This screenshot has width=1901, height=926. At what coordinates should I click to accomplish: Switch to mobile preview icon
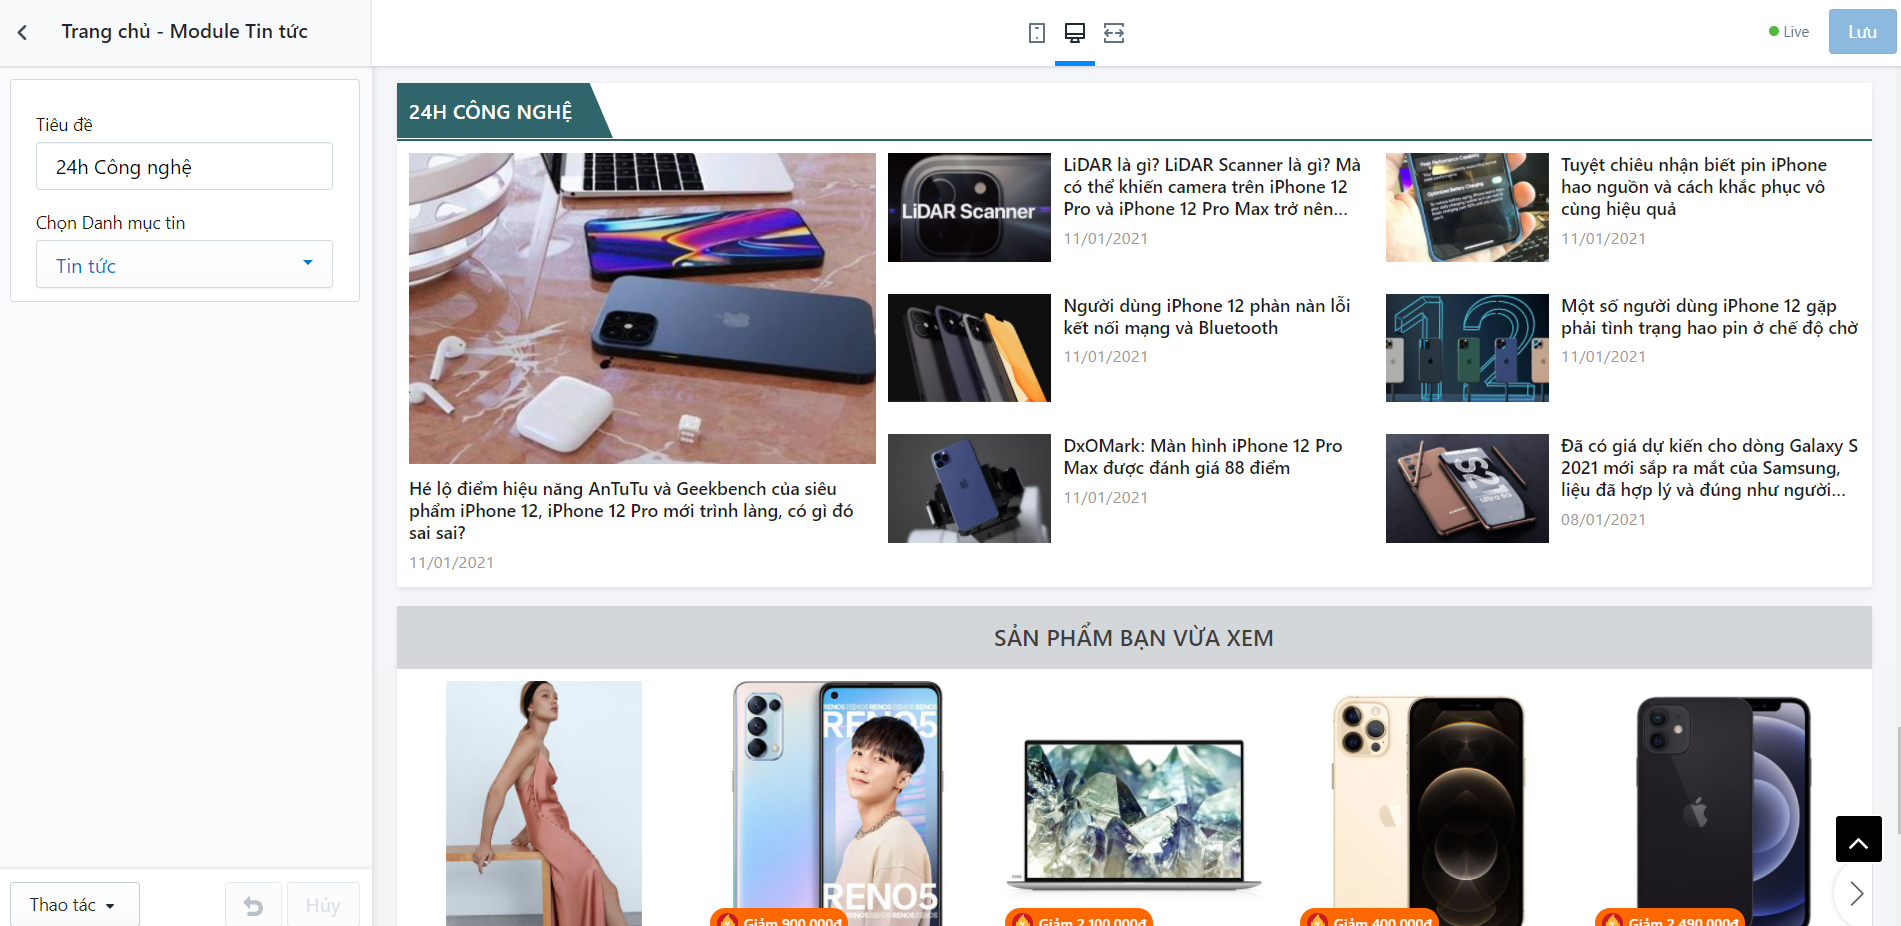point(1037,33)
